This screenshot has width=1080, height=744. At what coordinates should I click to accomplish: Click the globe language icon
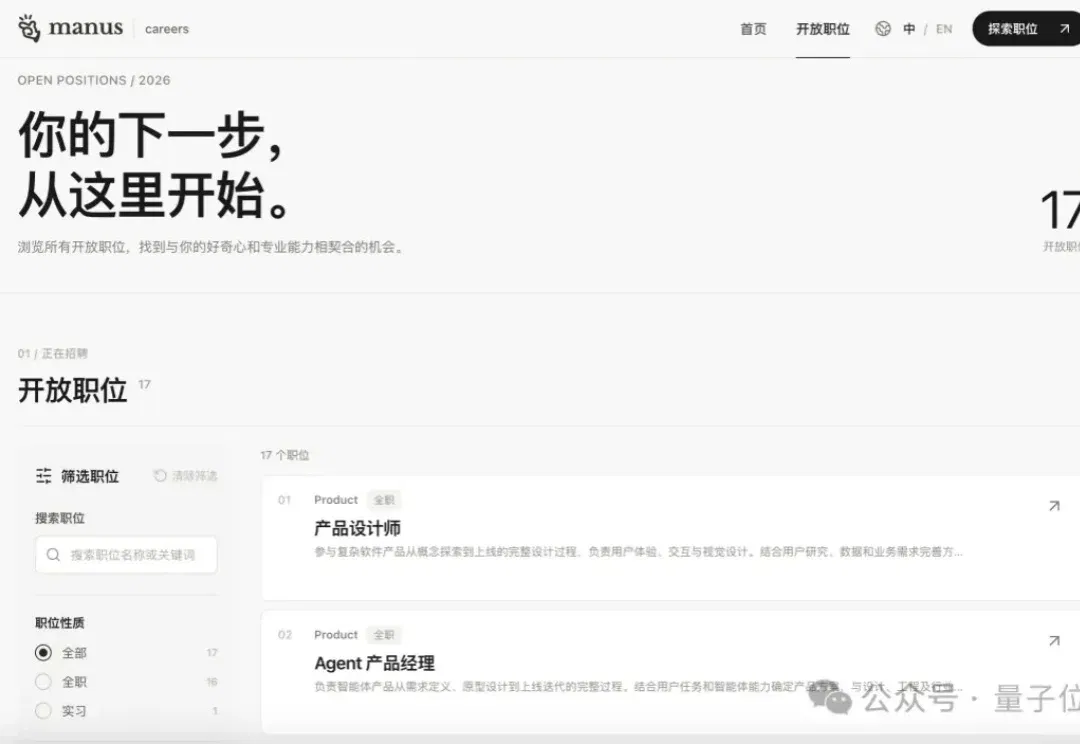(x=883, y=29)
